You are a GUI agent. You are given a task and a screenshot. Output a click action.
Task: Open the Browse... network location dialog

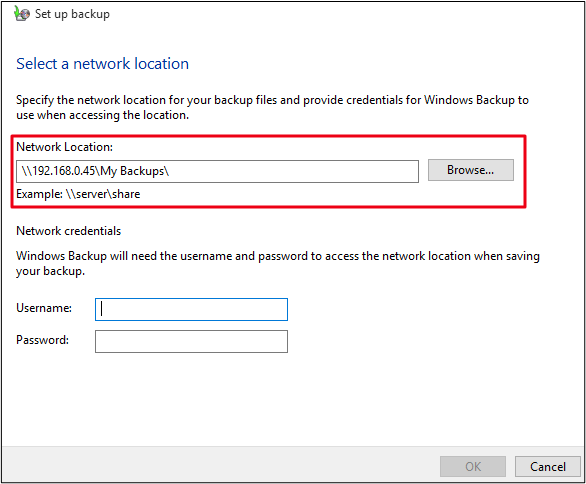[x=471, y=170]
